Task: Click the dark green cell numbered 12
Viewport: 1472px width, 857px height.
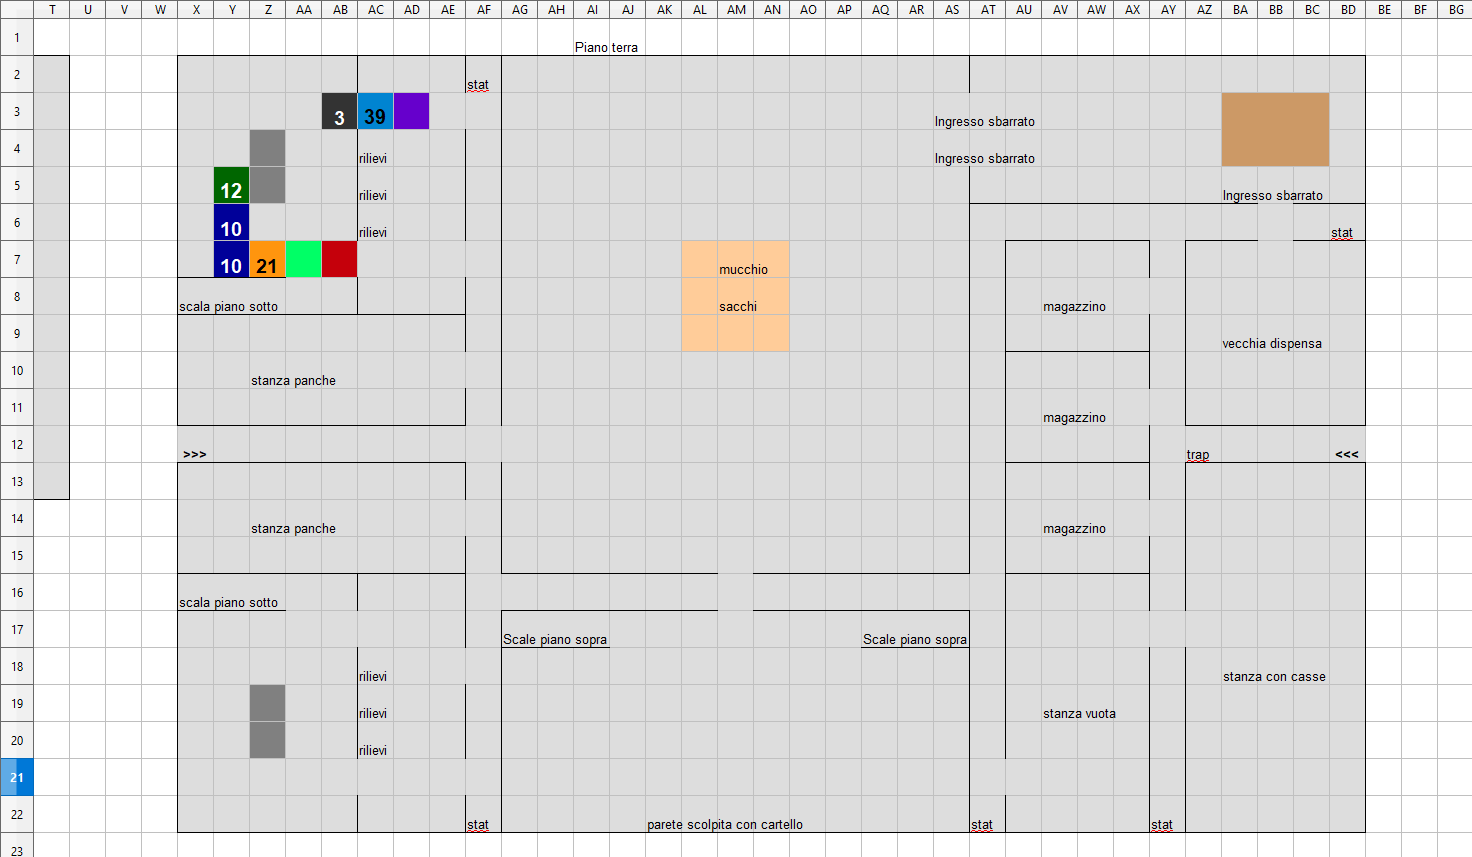Action: tap(231, 186)
